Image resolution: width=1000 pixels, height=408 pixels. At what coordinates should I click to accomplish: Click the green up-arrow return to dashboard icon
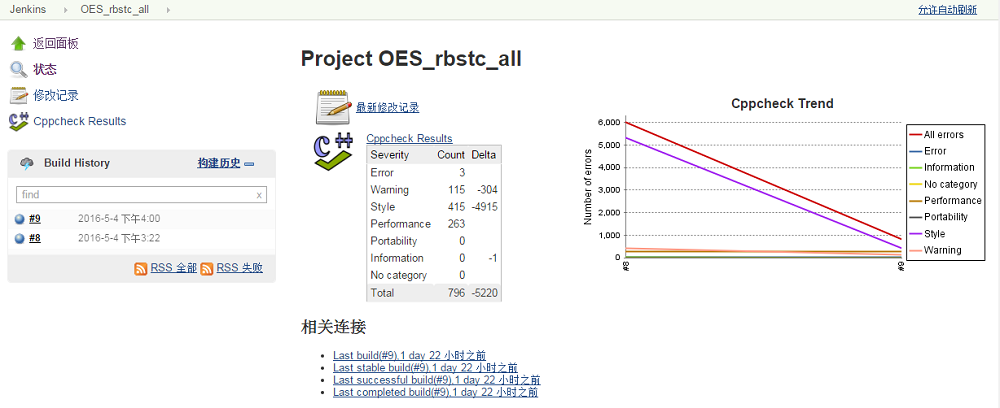click(x=18, y=43)
